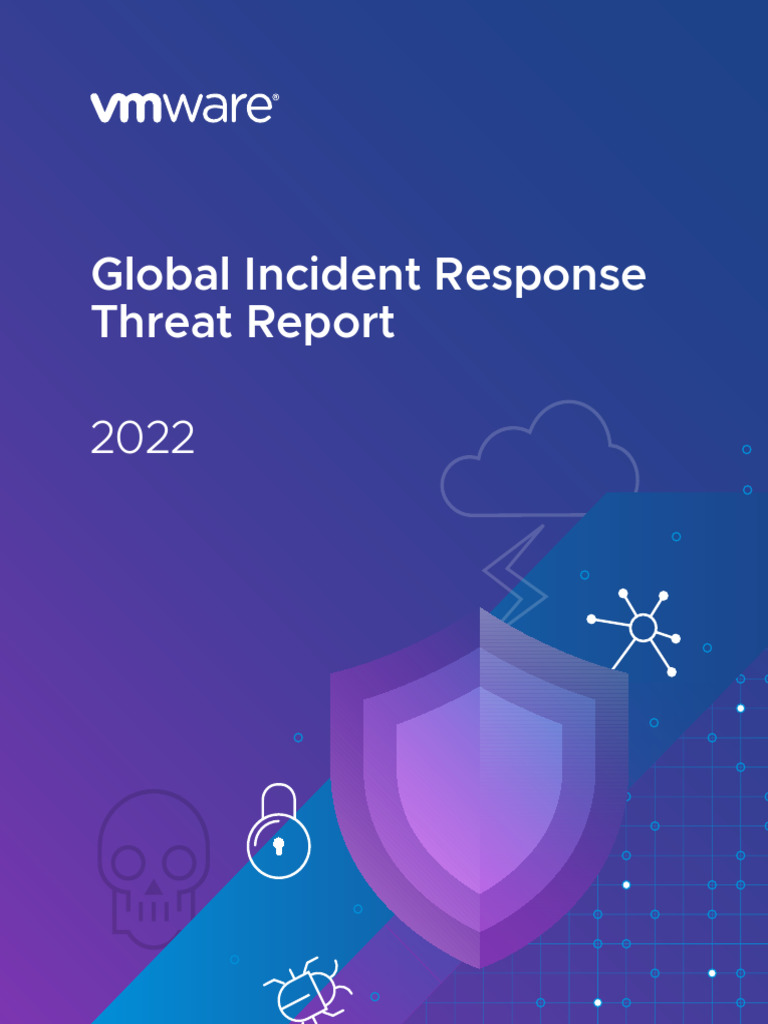This screenshot has width=768, height=1024.
Task: Click the year 2022 text
Action: coord(142,437)
